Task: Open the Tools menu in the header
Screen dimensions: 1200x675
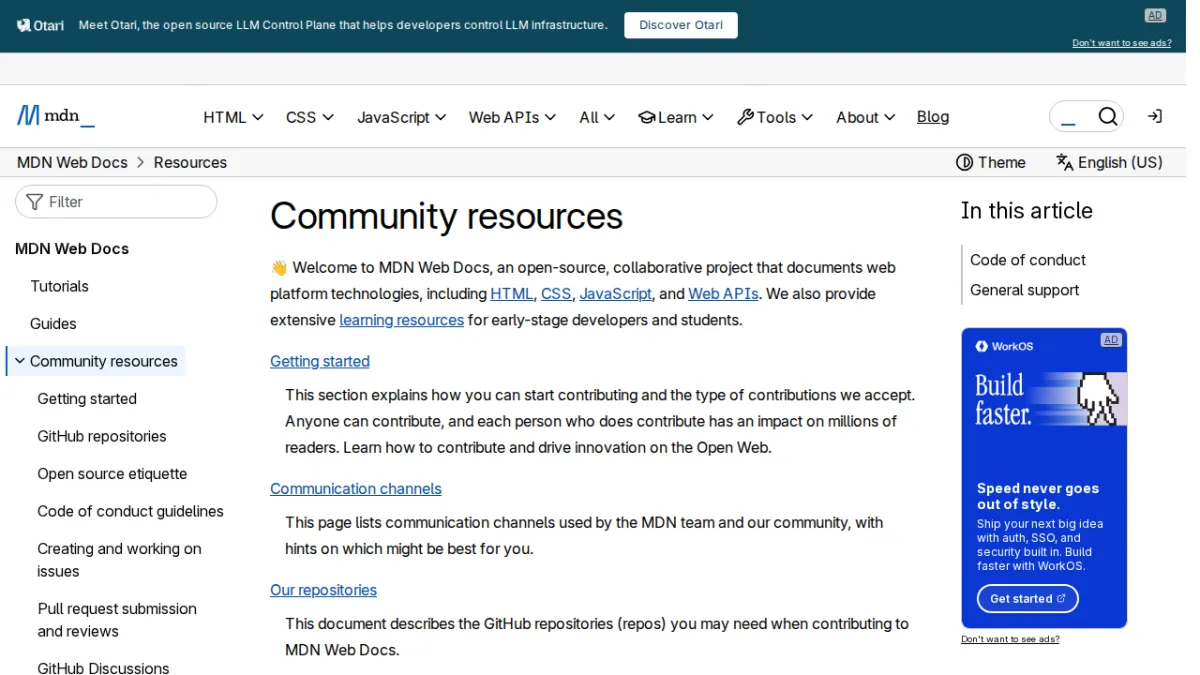Action: [x=775, y=117]
